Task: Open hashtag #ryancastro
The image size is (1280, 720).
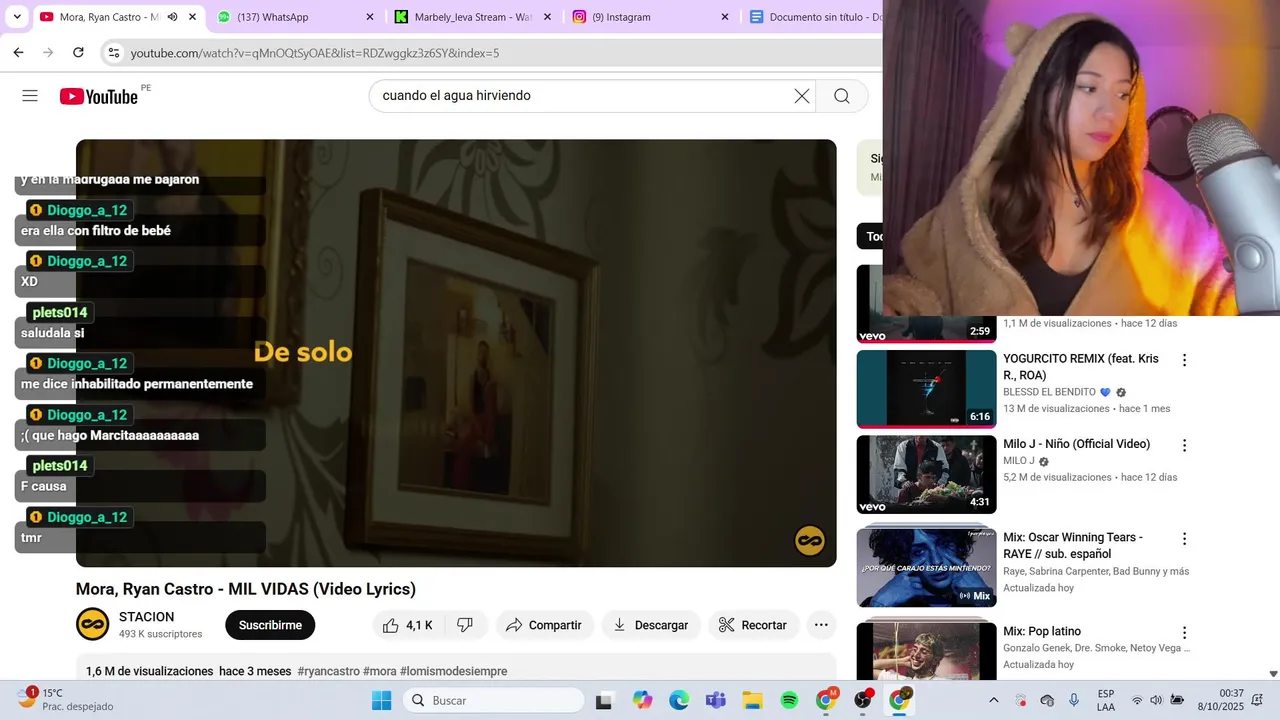Action: [328, 671]
